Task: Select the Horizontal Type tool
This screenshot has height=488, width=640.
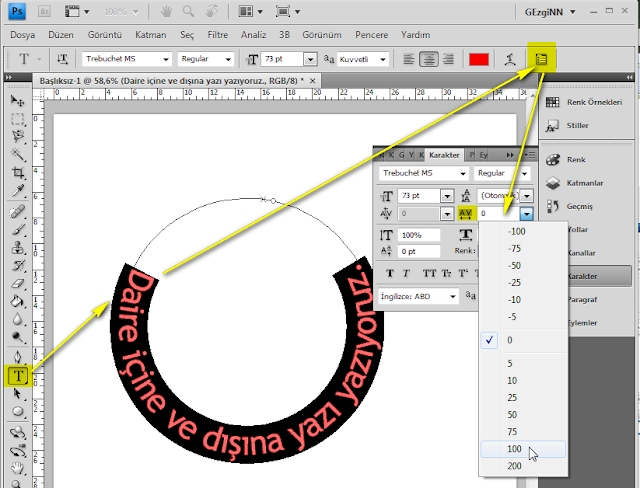Action: pos(18,376)
